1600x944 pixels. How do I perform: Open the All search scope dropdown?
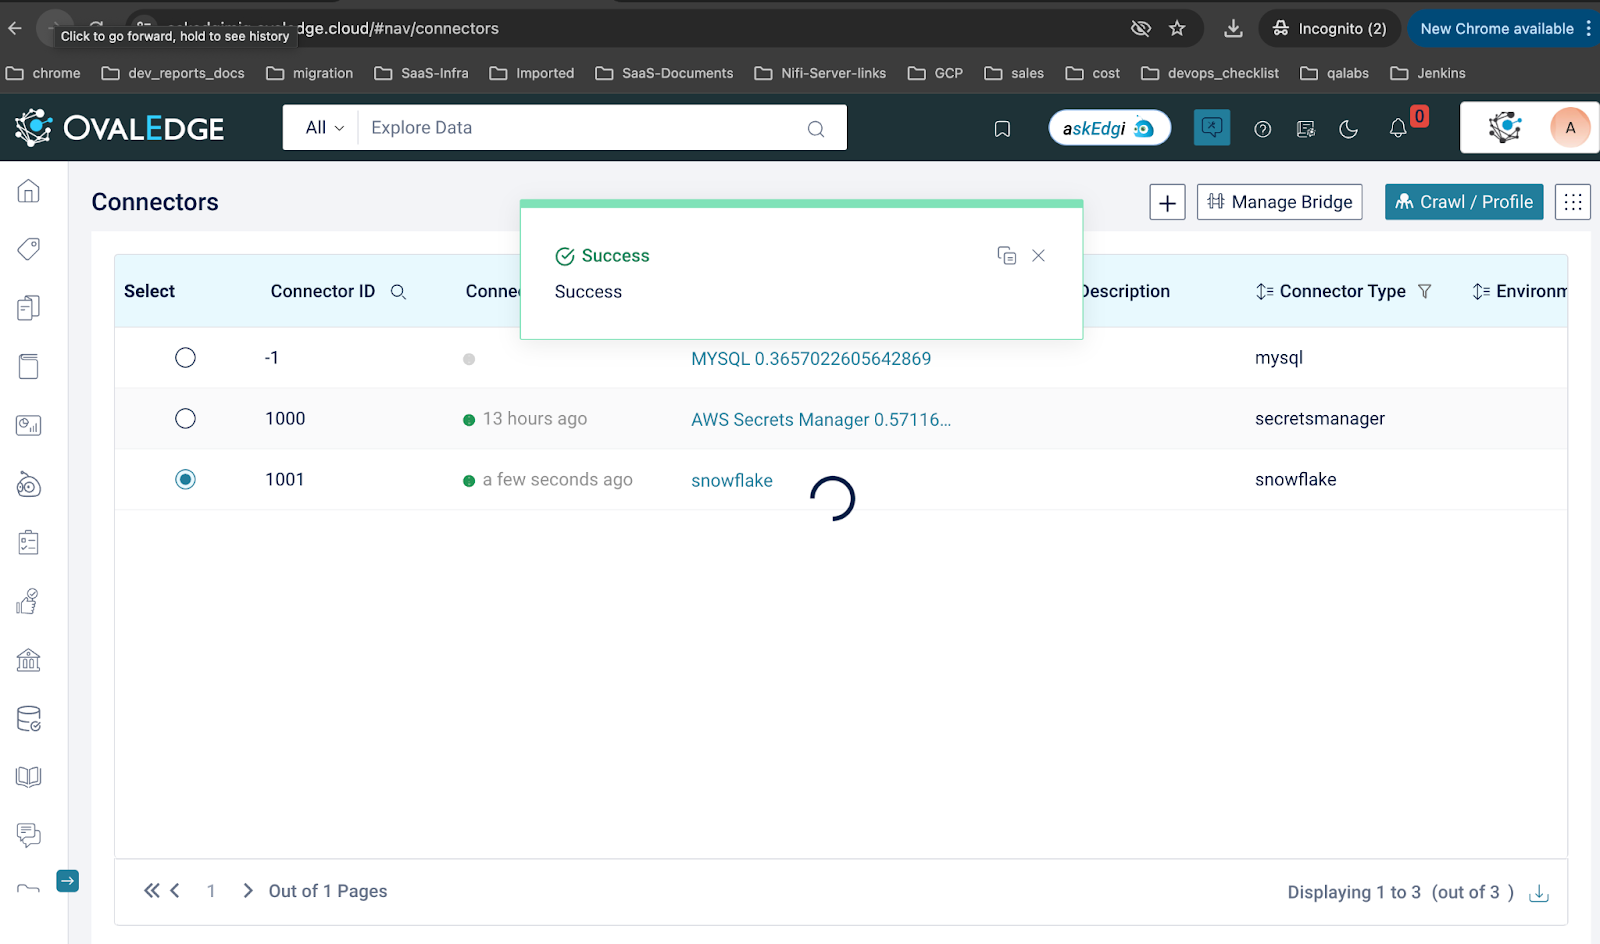[x=324, y=128]
